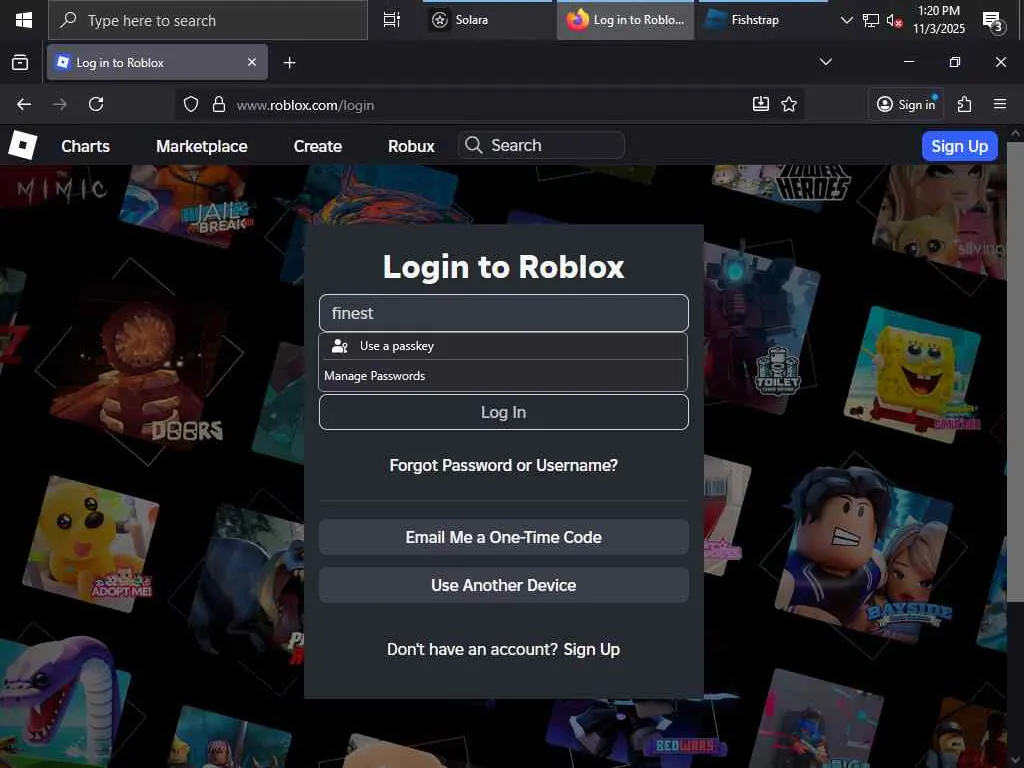
Task: List all tabs dropdown arrow
Action: tap(825, 62)
